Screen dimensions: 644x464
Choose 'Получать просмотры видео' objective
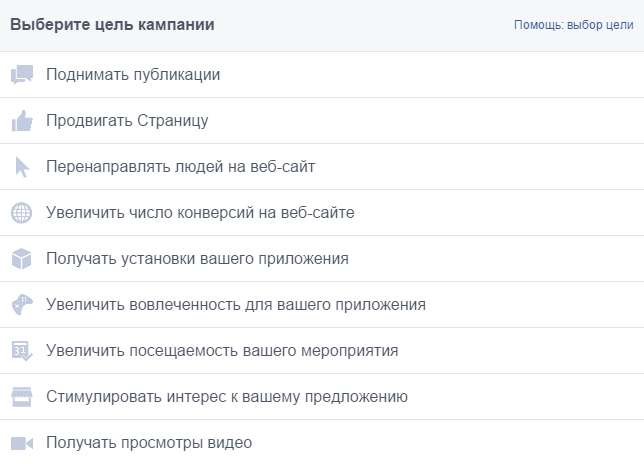click(149, 443)
